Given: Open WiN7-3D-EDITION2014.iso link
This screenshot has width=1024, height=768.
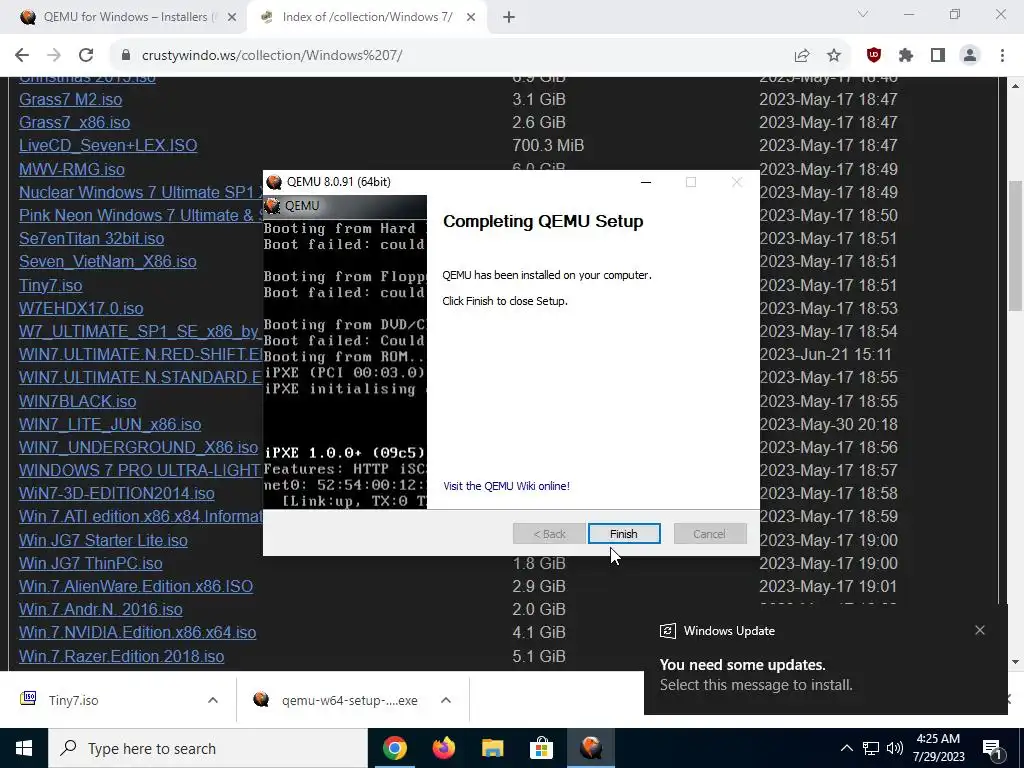Looking at the screenshot, I should [116, 493].
